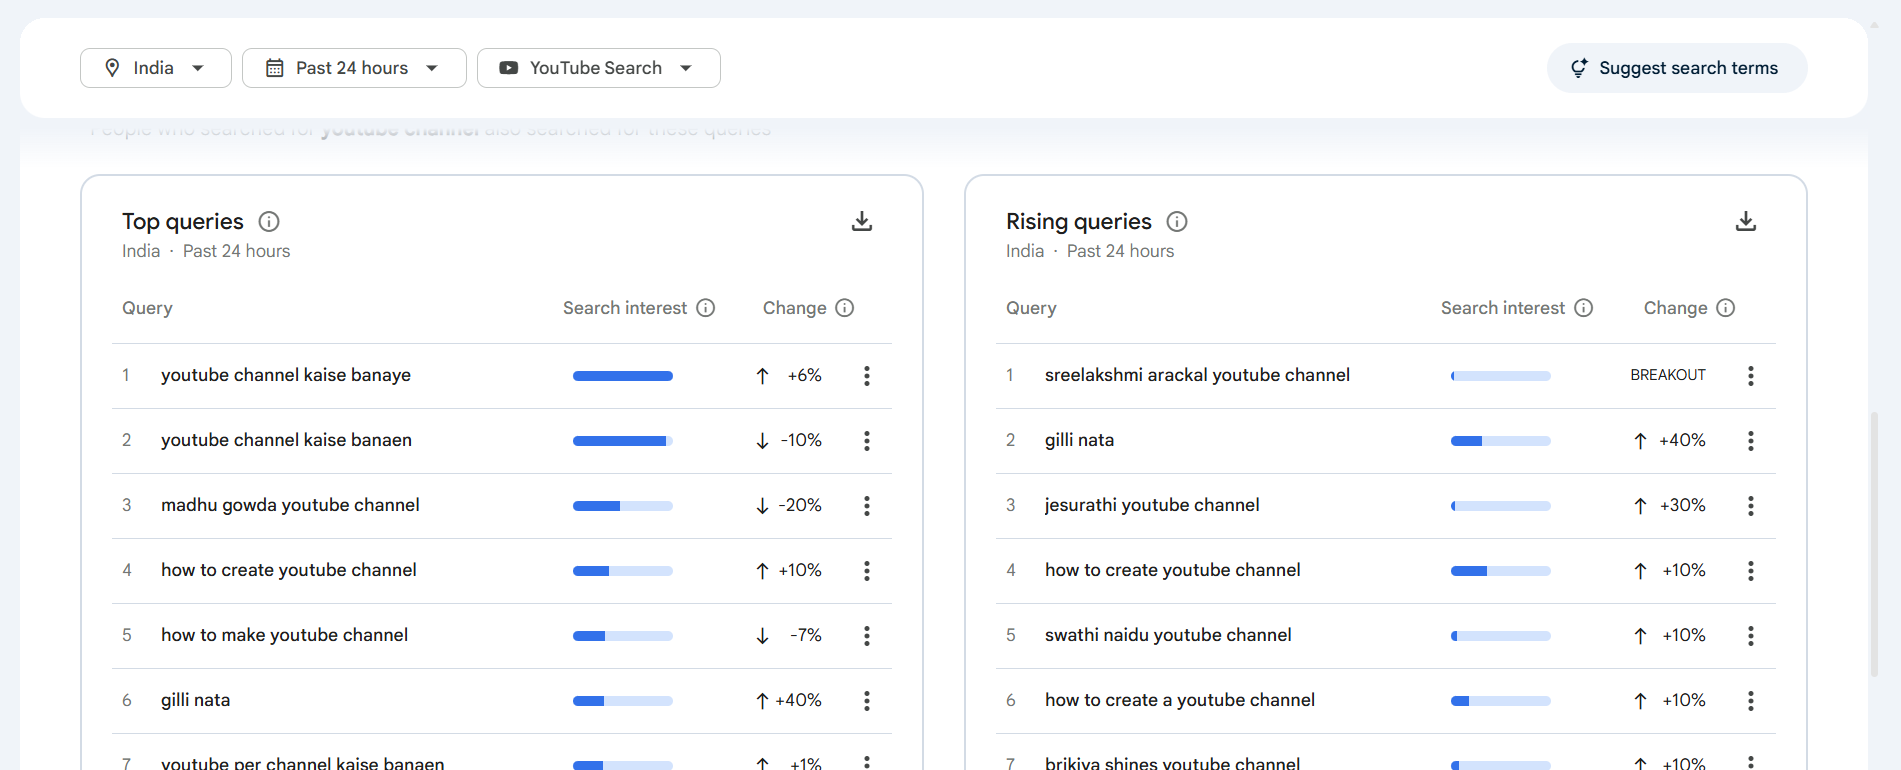Screen dimensions: 1901x770
Task: Open more options for rising query gilli nata
Action: coord(1751,441)
